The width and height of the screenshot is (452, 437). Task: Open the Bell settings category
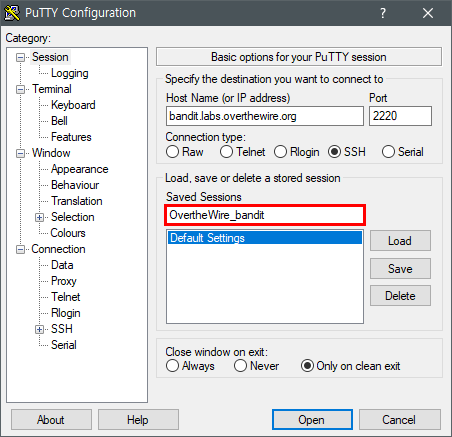pyautogui.click(x=59, y=121)
